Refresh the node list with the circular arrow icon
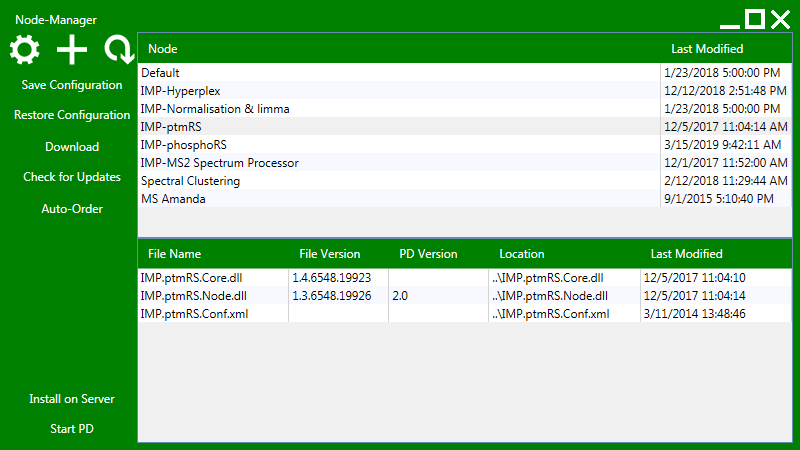Image resolution: width=800 pixels, height=450 pixels. (119, 49)
